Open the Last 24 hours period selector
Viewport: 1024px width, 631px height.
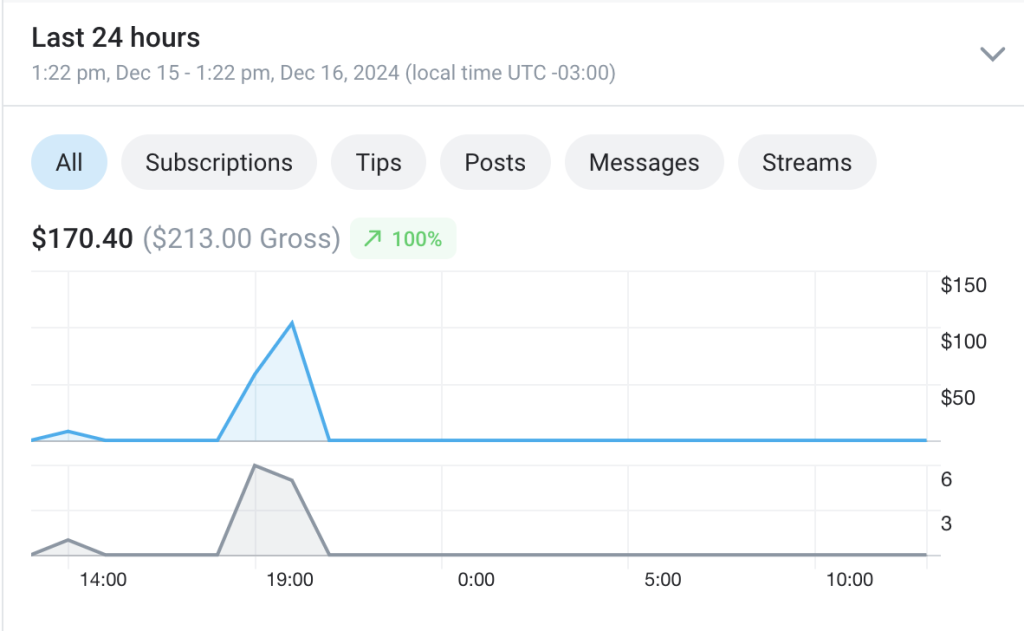tap(513, 54)
